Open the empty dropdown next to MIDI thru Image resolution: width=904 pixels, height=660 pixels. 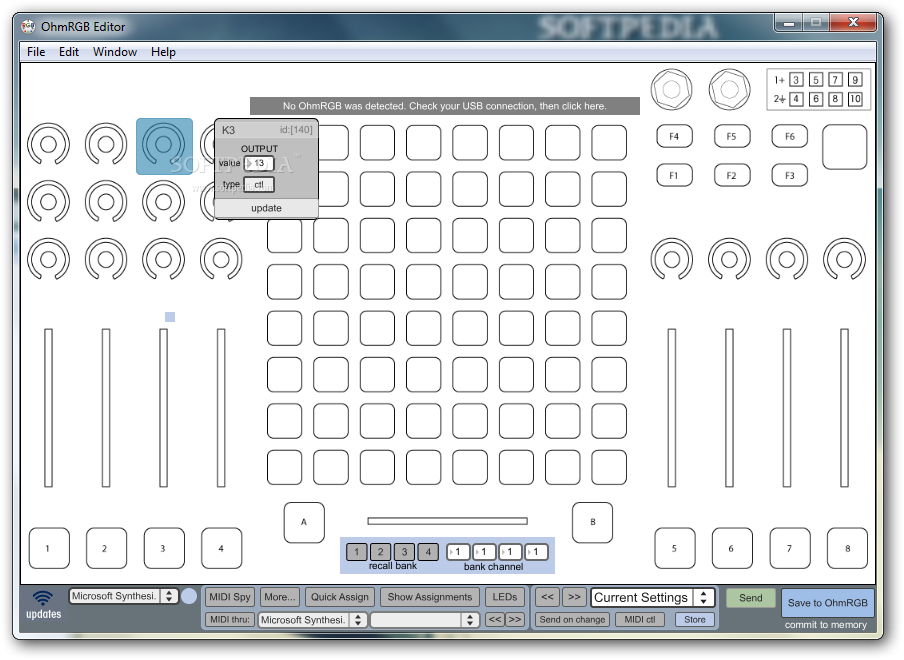click(424, 620)
